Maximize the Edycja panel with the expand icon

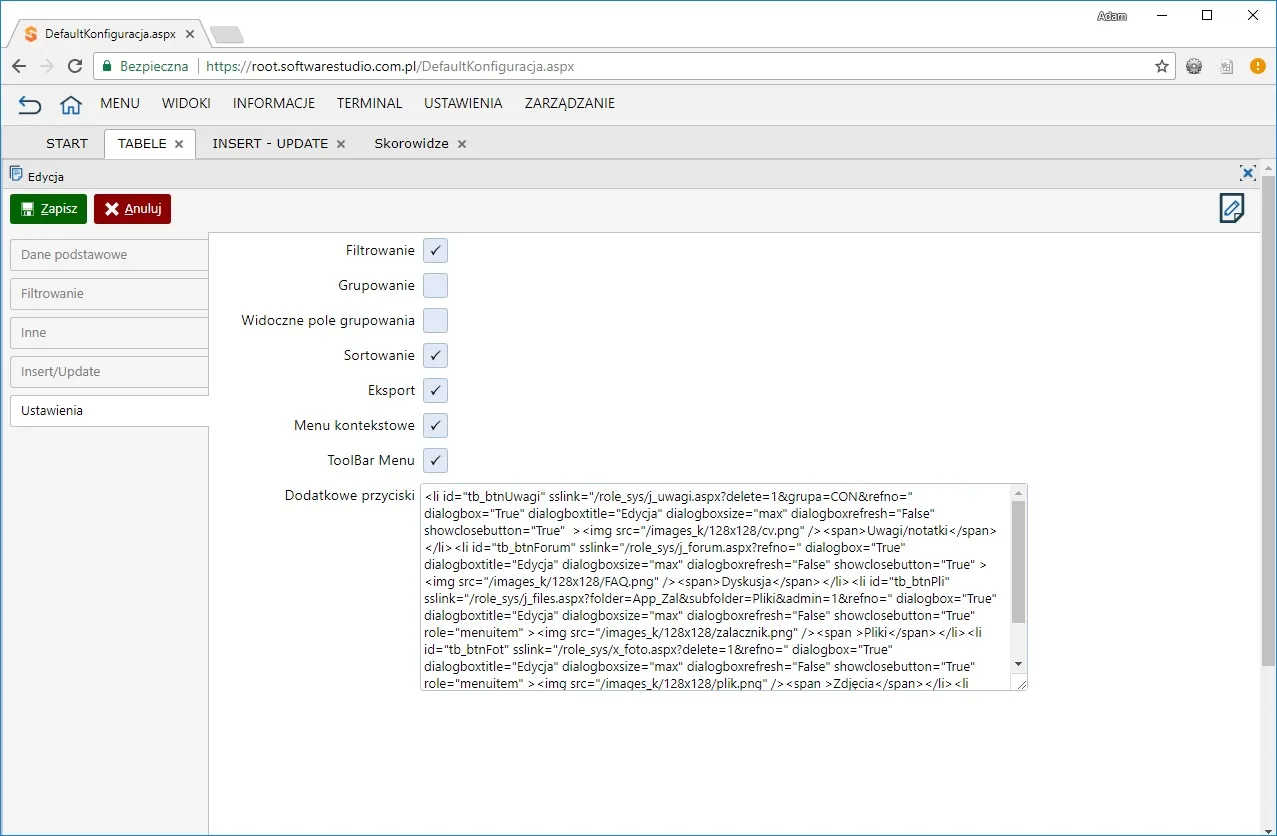click(1248, 173)
